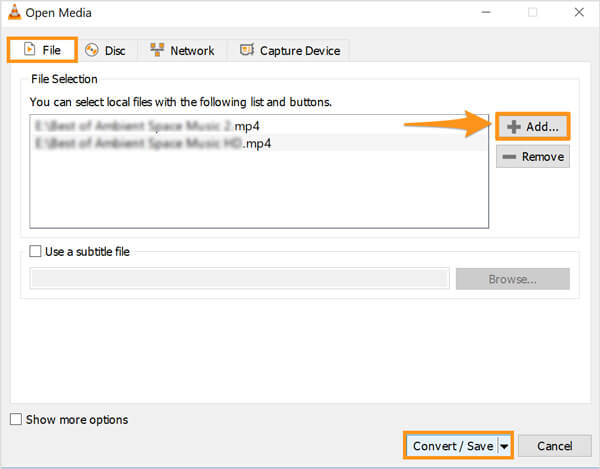Open the Disc tab
Image resolution: width=600 pixels, height=469 pixels.
(106, 50)
